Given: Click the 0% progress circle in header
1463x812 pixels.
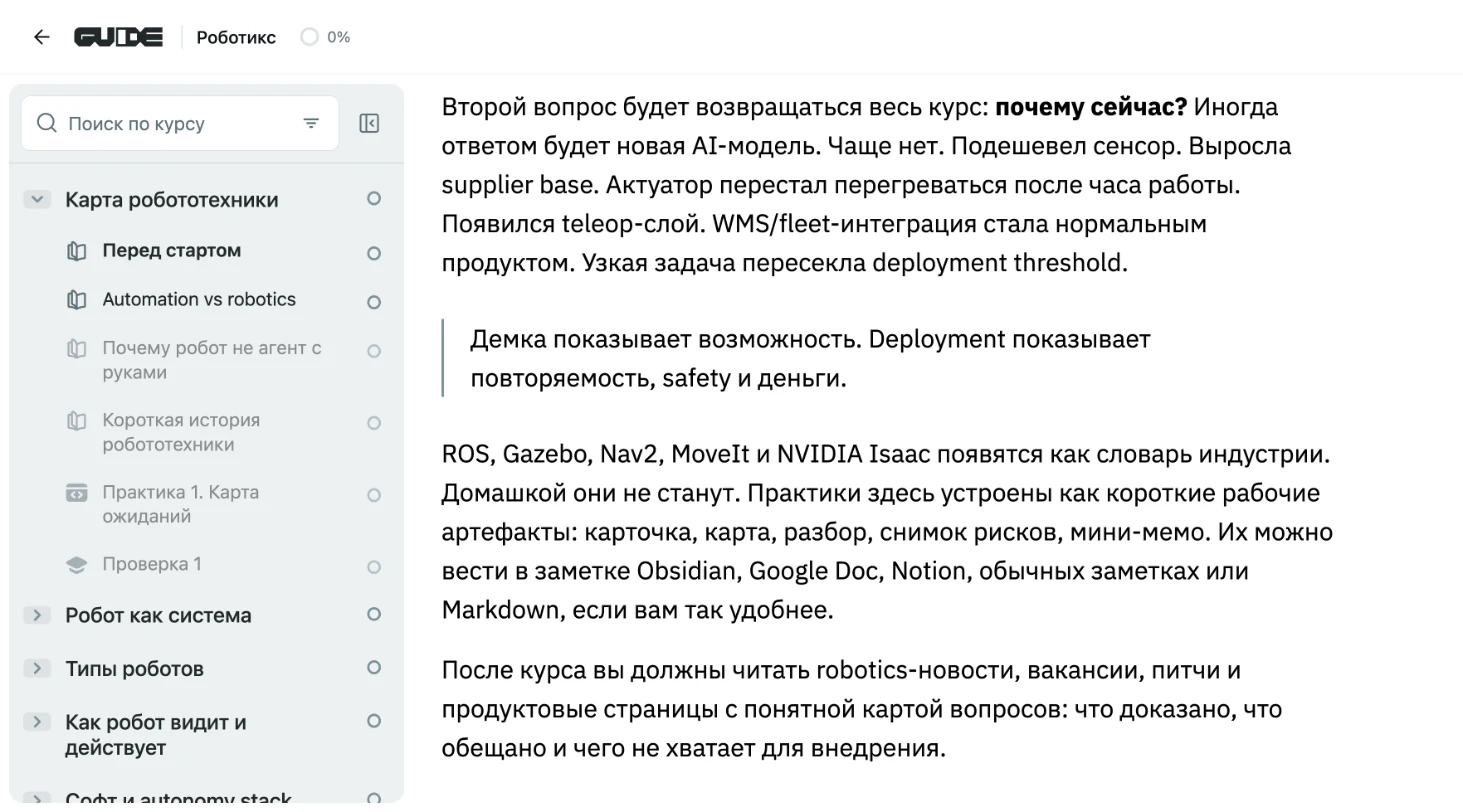Looking at the screenshot, I should (x=309, y=37).
